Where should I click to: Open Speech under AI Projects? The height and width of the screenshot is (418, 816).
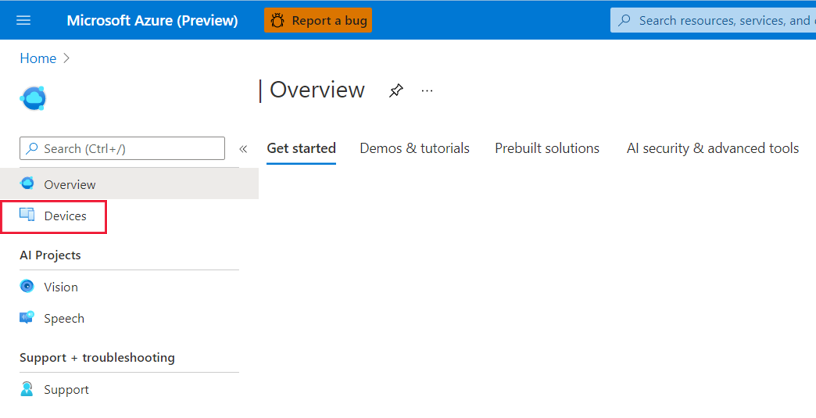coord(64,319)
